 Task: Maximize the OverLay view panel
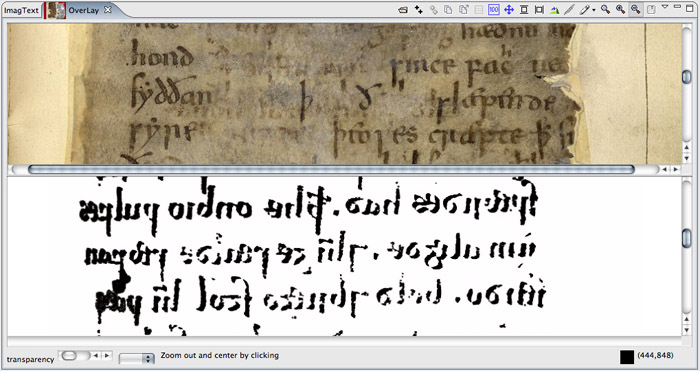(689, 7)
